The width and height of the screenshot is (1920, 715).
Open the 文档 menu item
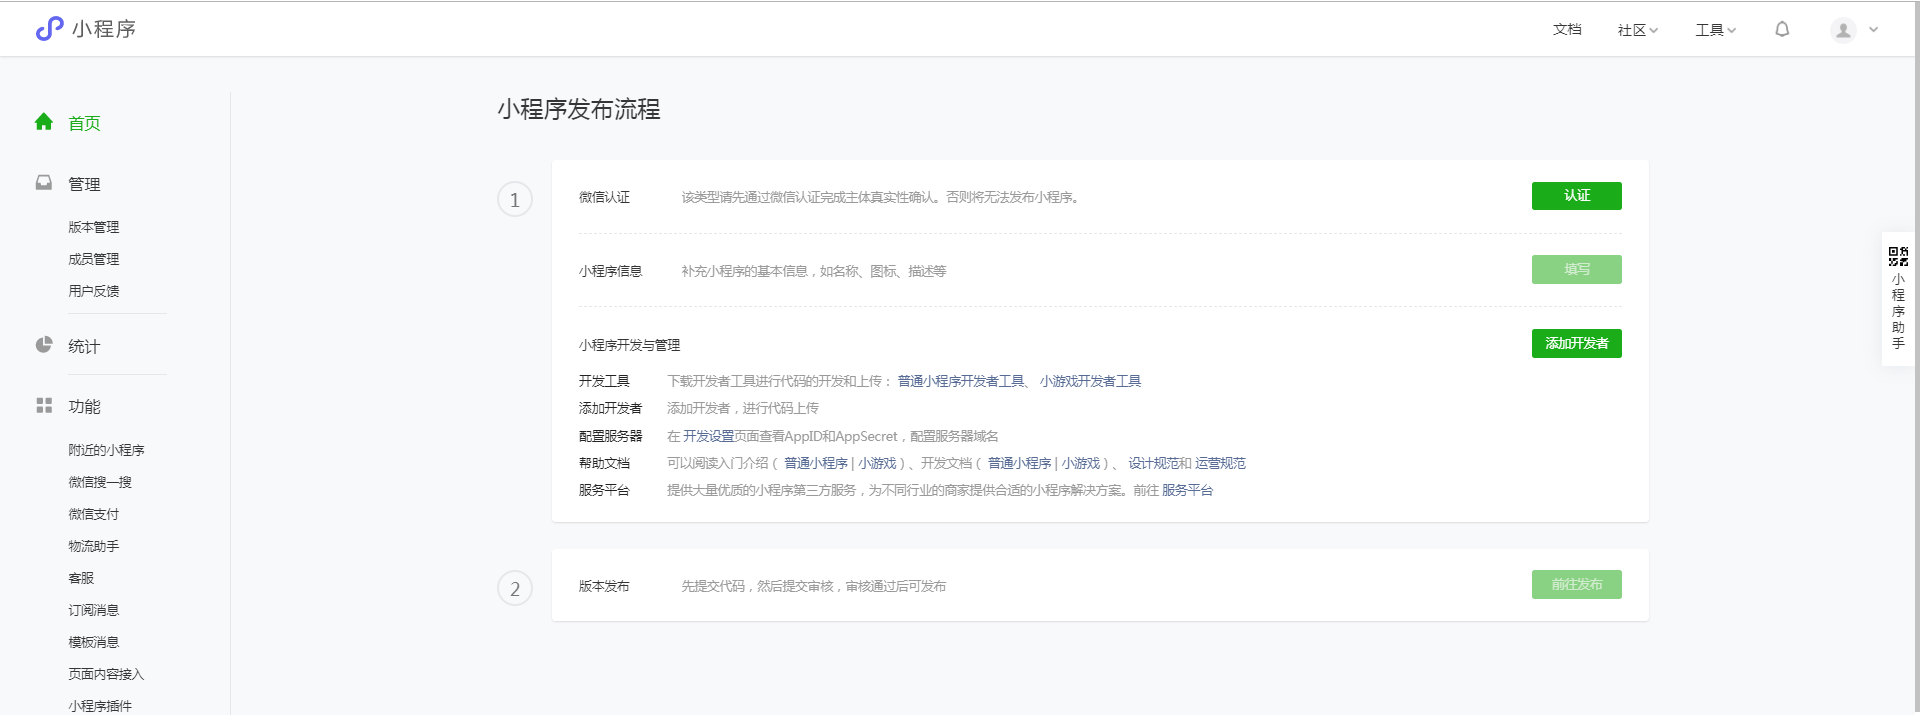(1567, 30)
